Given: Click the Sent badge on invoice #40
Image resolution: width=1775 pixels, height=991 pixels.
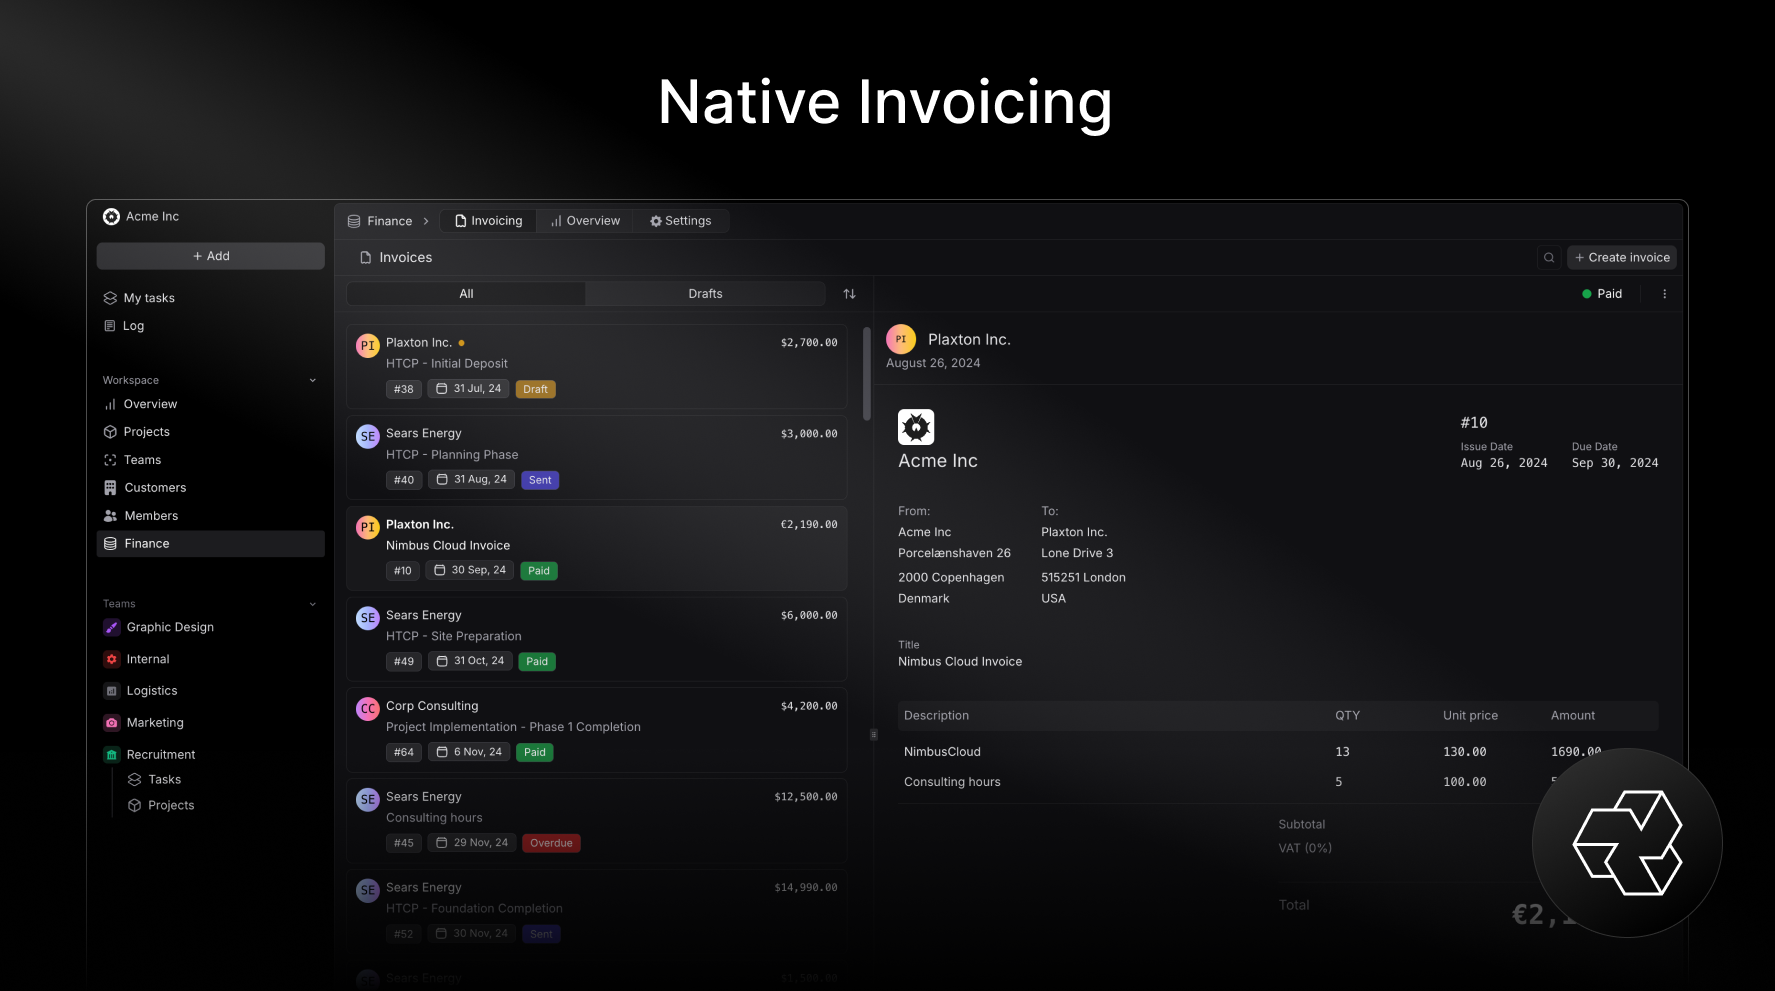Looking at the screenshot, I should (x=540, y=480).
